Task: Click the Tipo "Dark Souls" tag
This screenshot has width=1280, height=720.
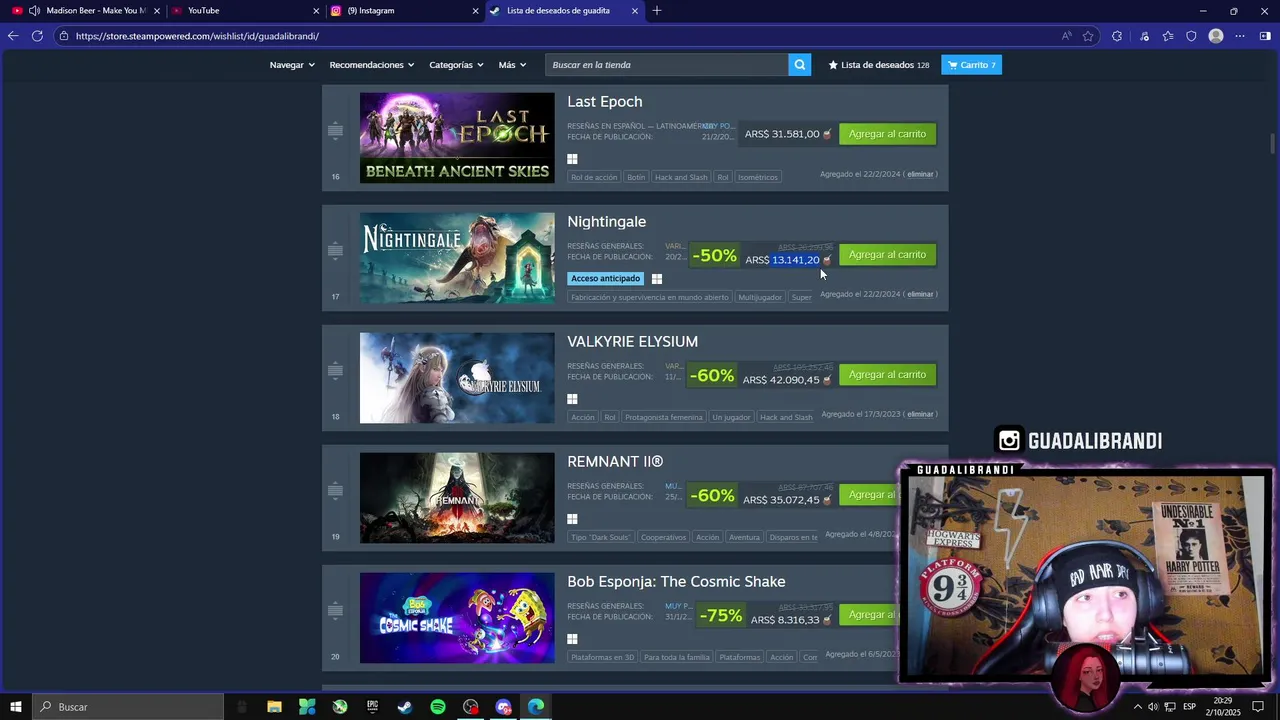Action: click(600, 537)
